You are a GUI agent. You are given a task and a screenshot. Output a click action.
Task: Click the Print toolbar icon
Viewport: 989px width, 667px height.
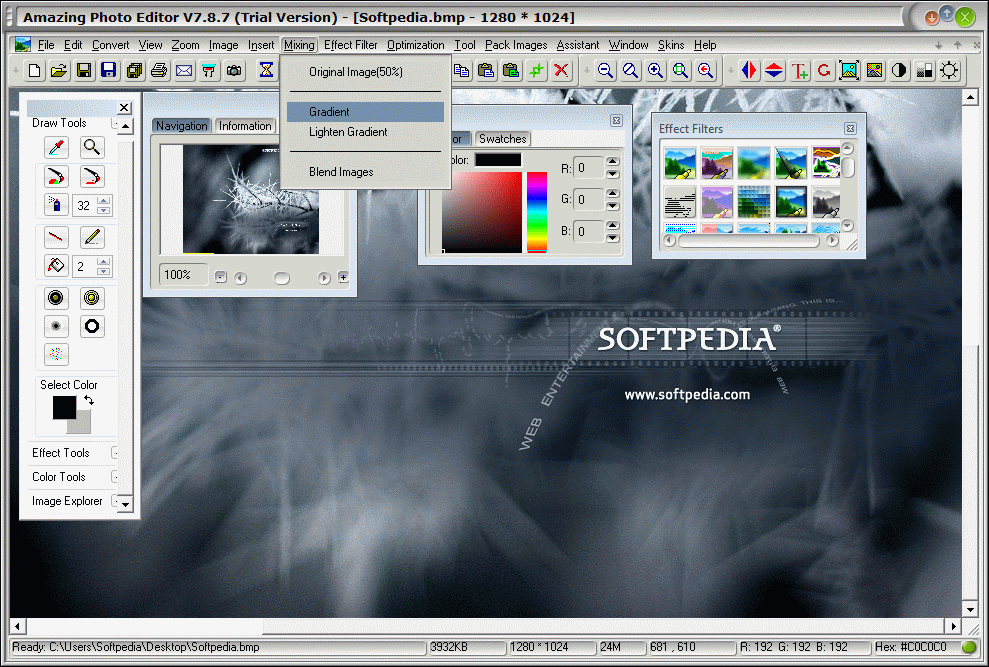click(159, 70)
